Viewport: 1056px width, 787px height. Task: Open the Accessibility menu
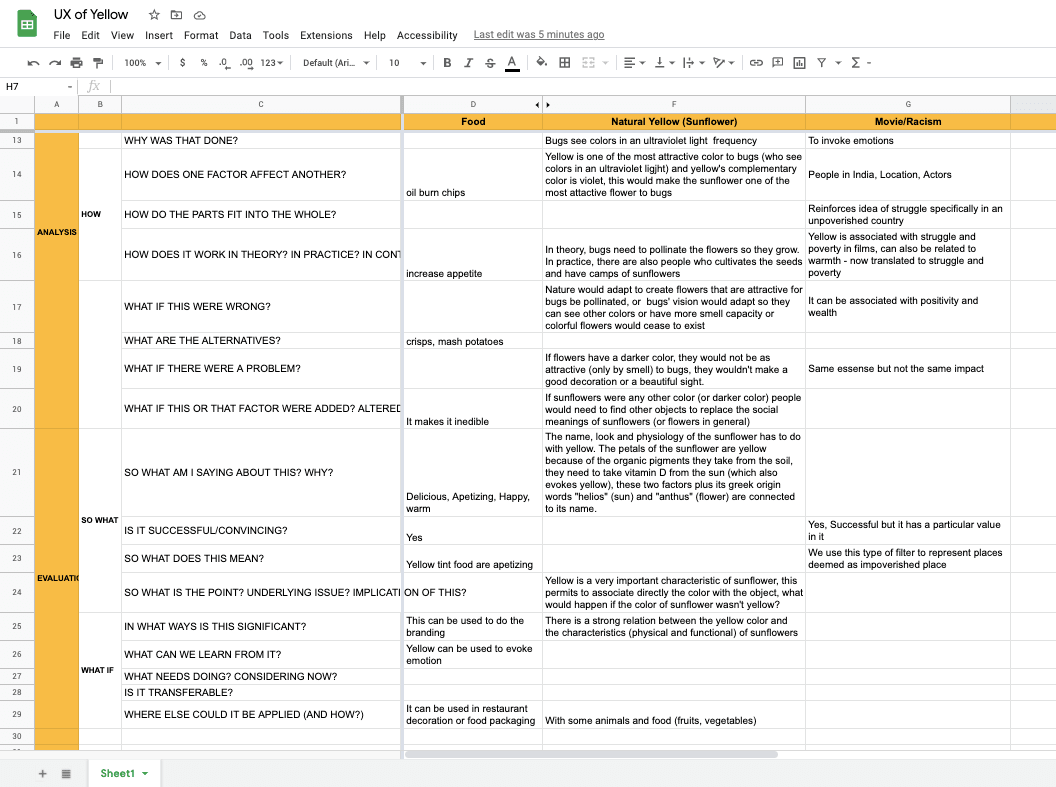pyautogui.click(x=427, y=35)
